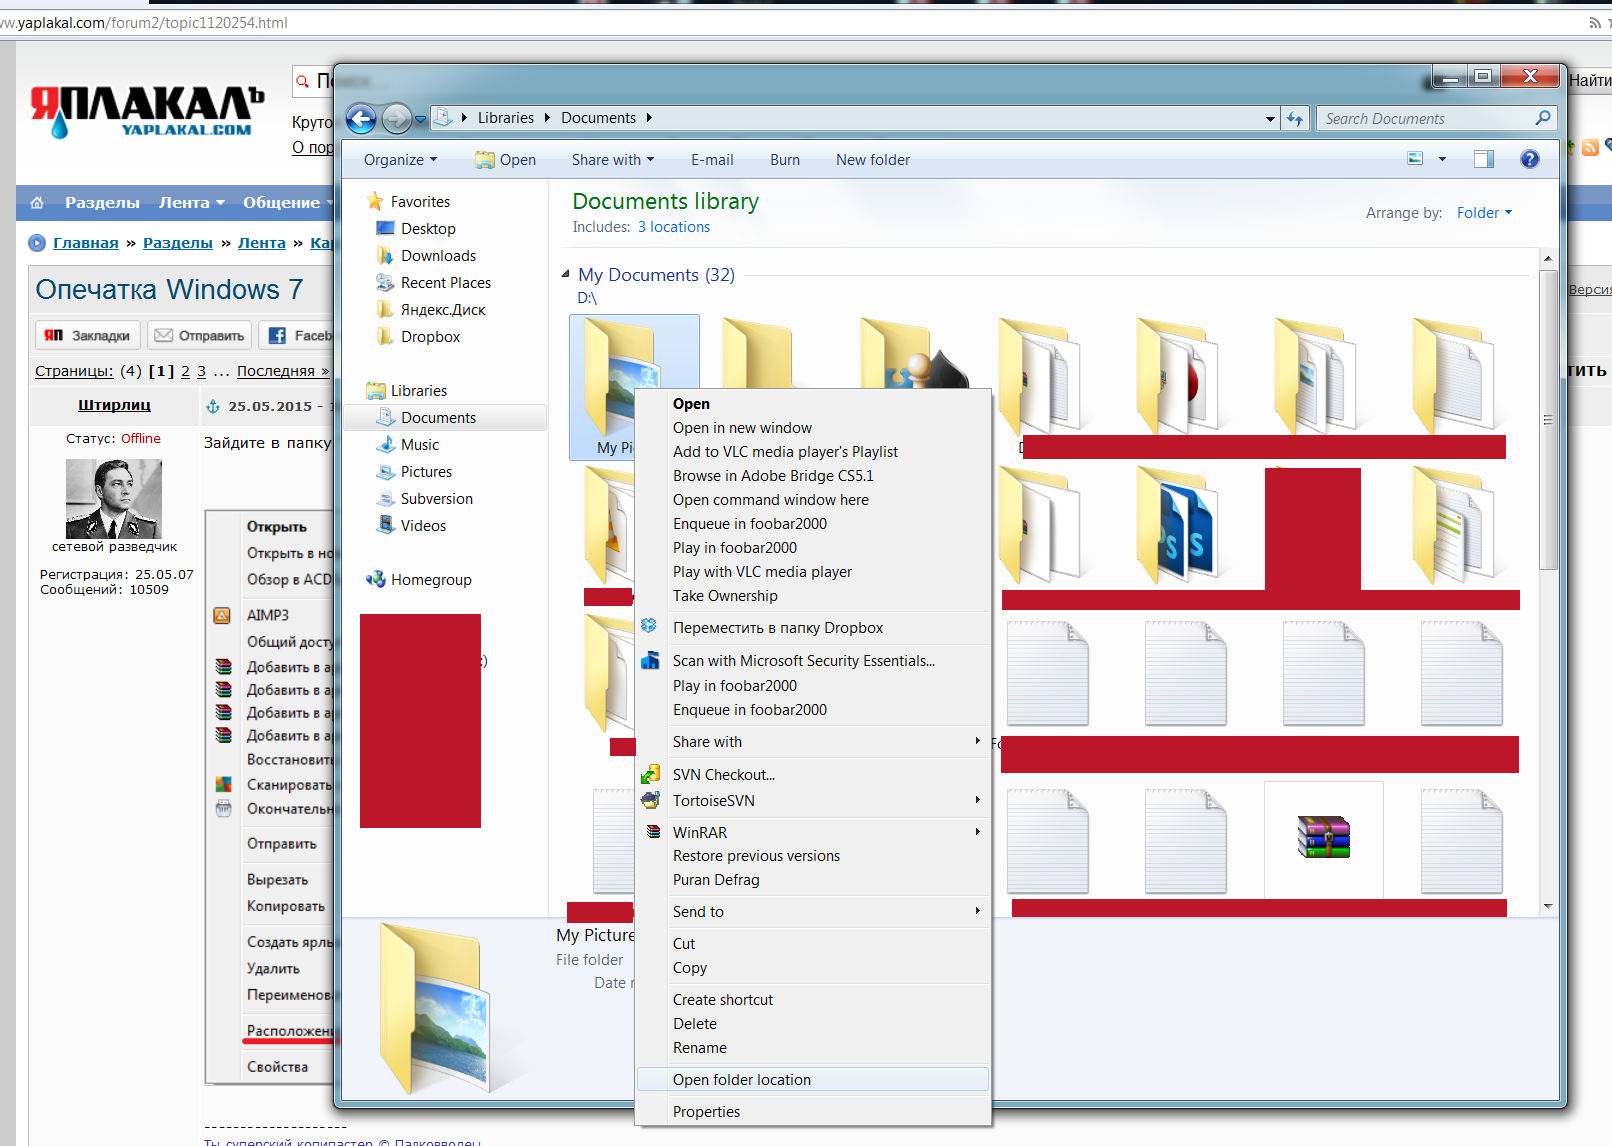The height and width of the screenshot is (1146, 1612).
Task: Toggle the preview pane icon in toolbar
Action: pyautogui.click(x=1484, y=159)
